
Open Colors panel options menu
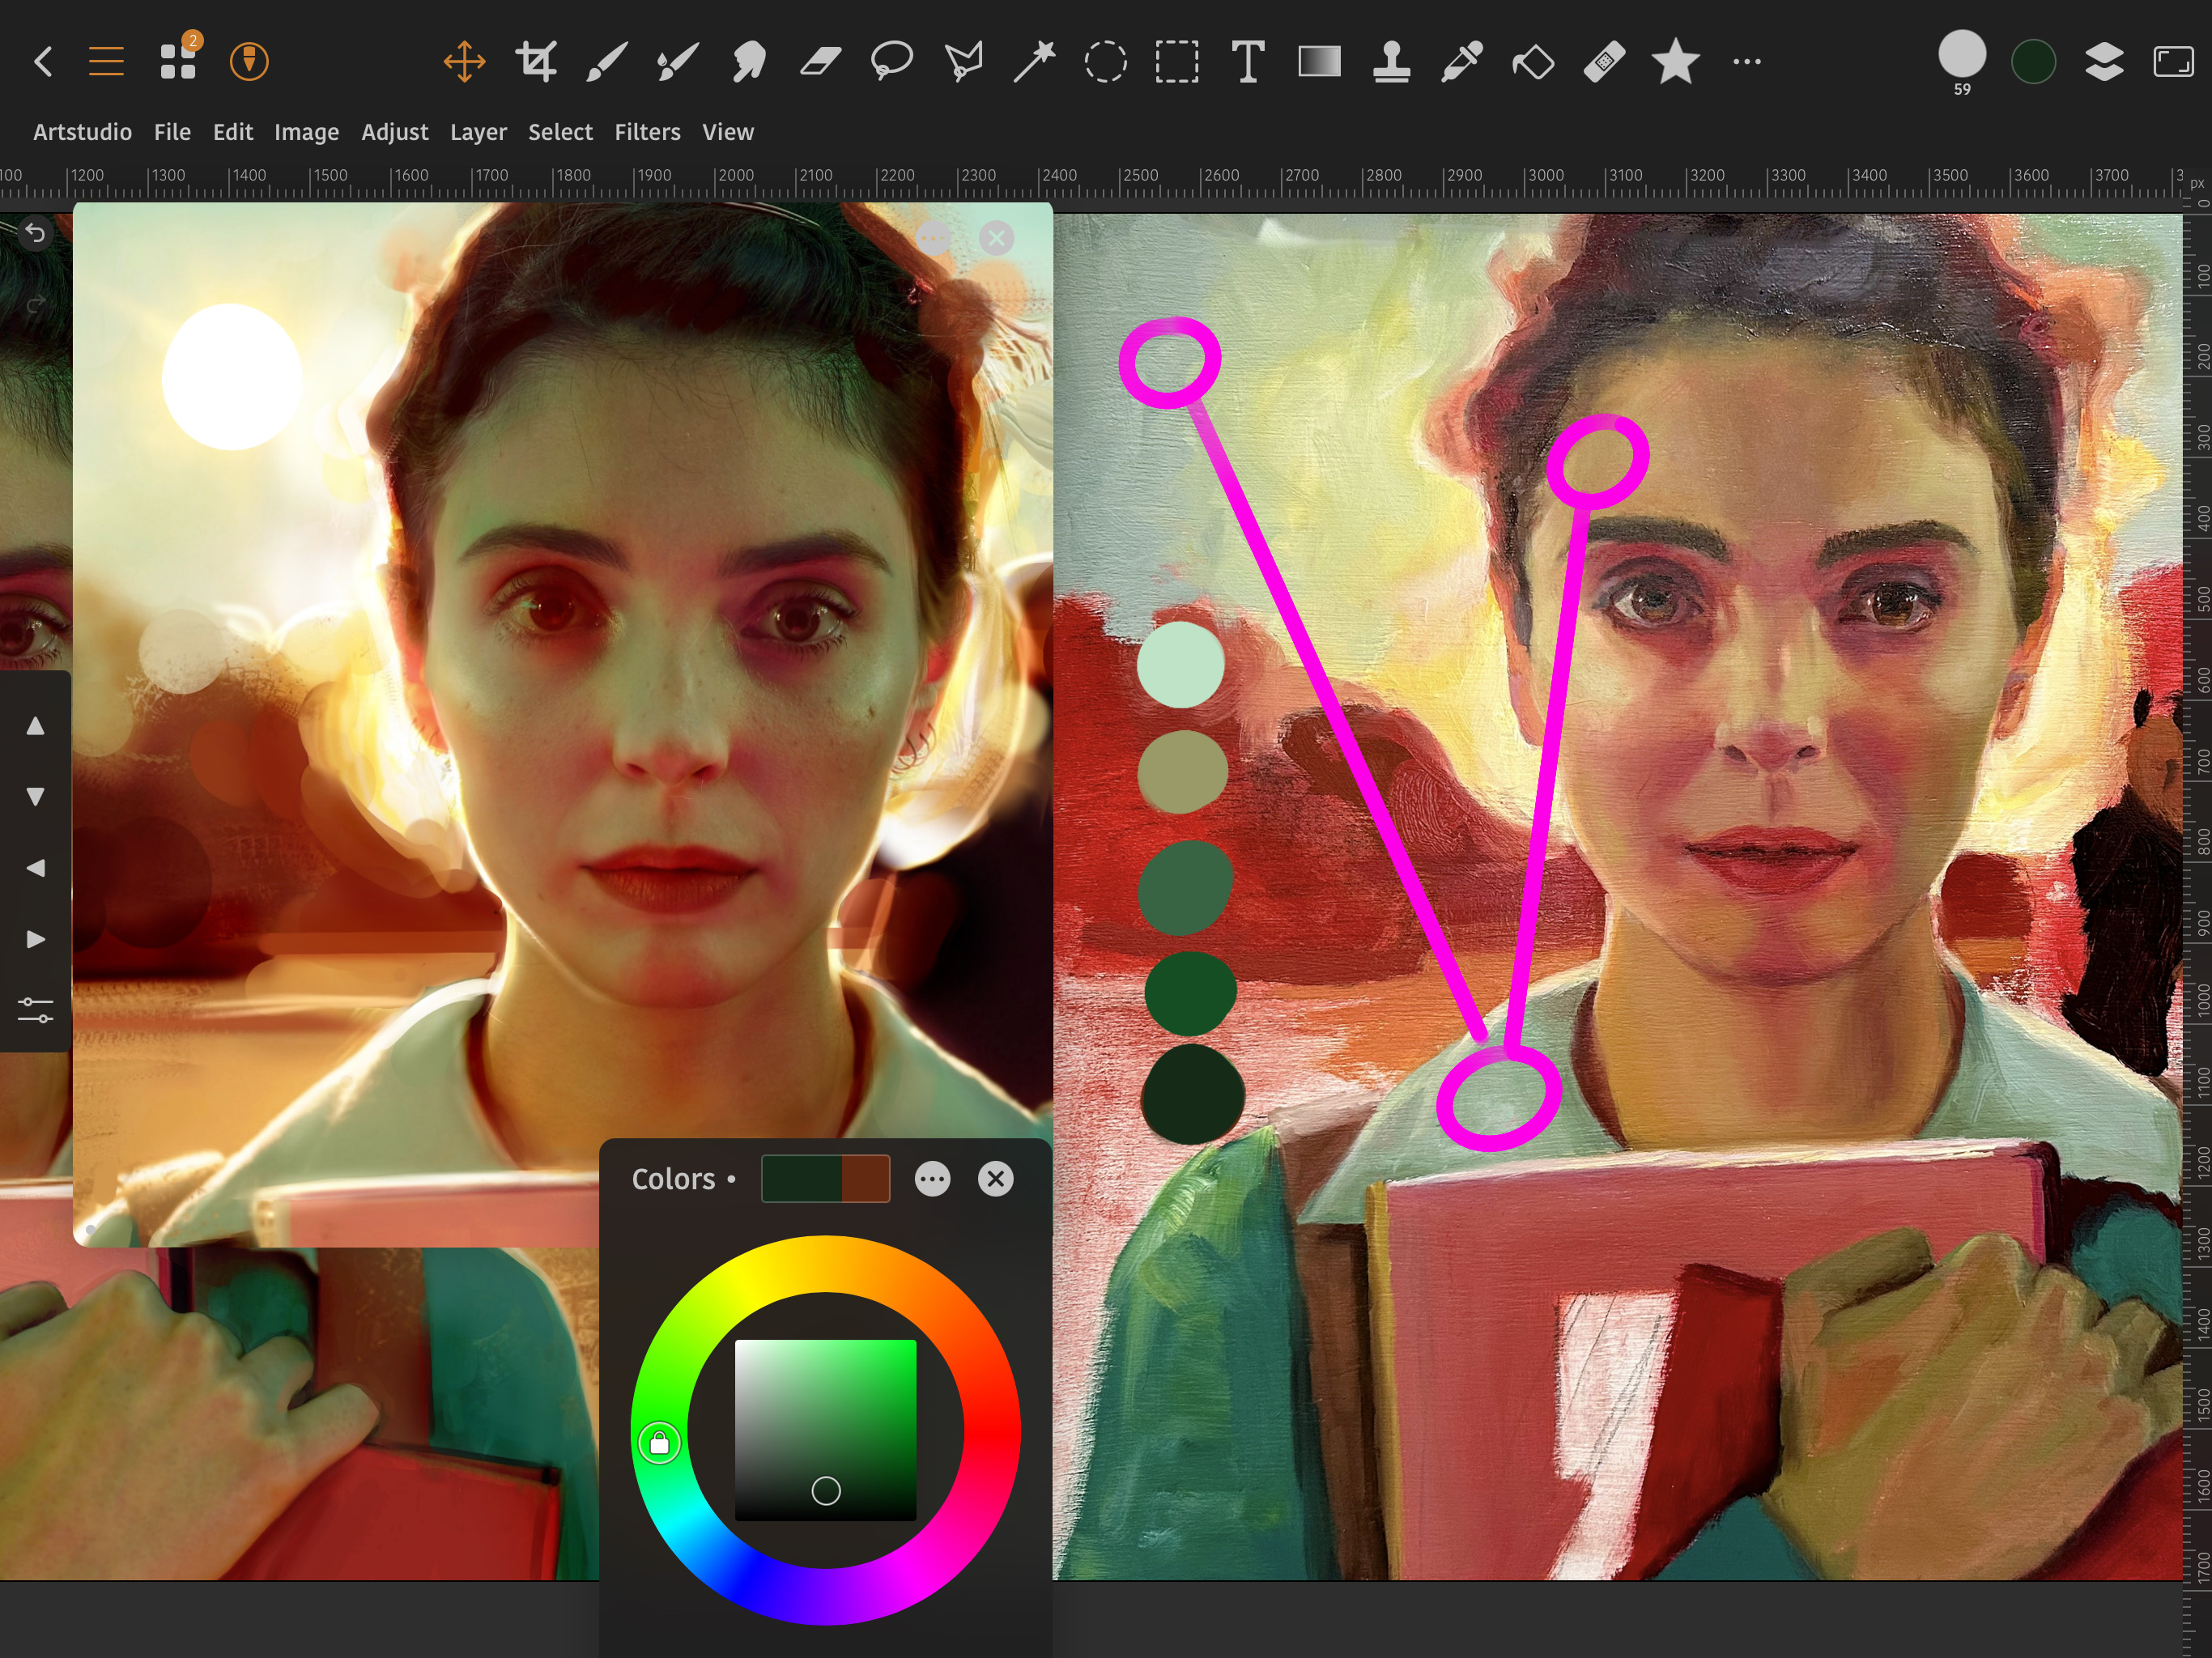[932, 1179]
